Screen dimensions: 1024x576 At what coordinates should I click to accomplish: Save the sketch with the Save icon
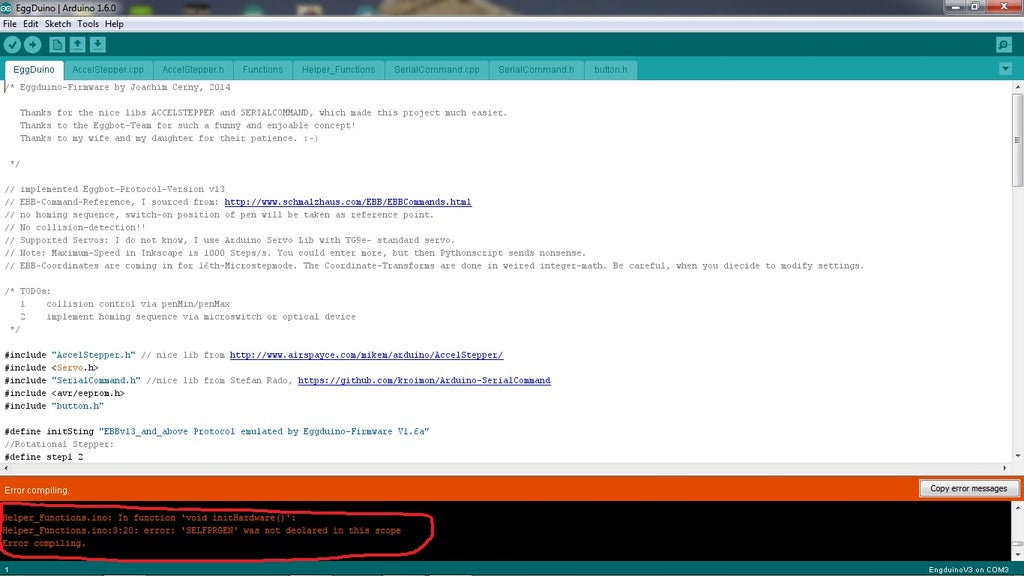[x=97, y=44]
